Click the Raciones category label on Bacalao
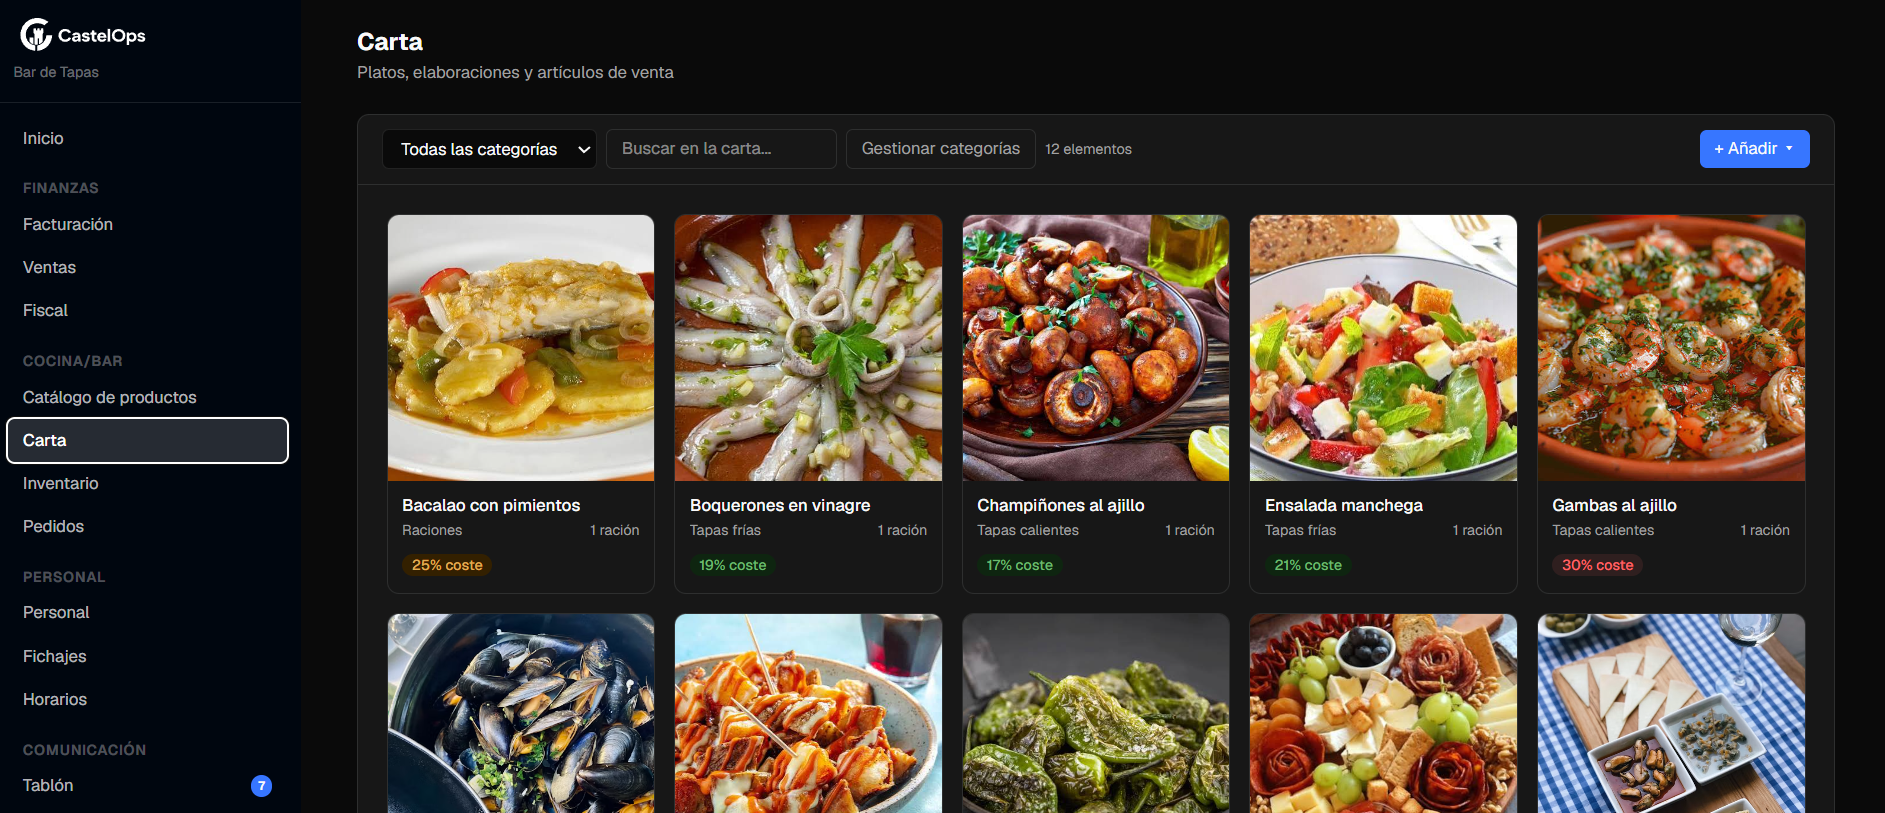Image resolution: width=1885 pixels, height=813 pixels. tap(432, 530)
